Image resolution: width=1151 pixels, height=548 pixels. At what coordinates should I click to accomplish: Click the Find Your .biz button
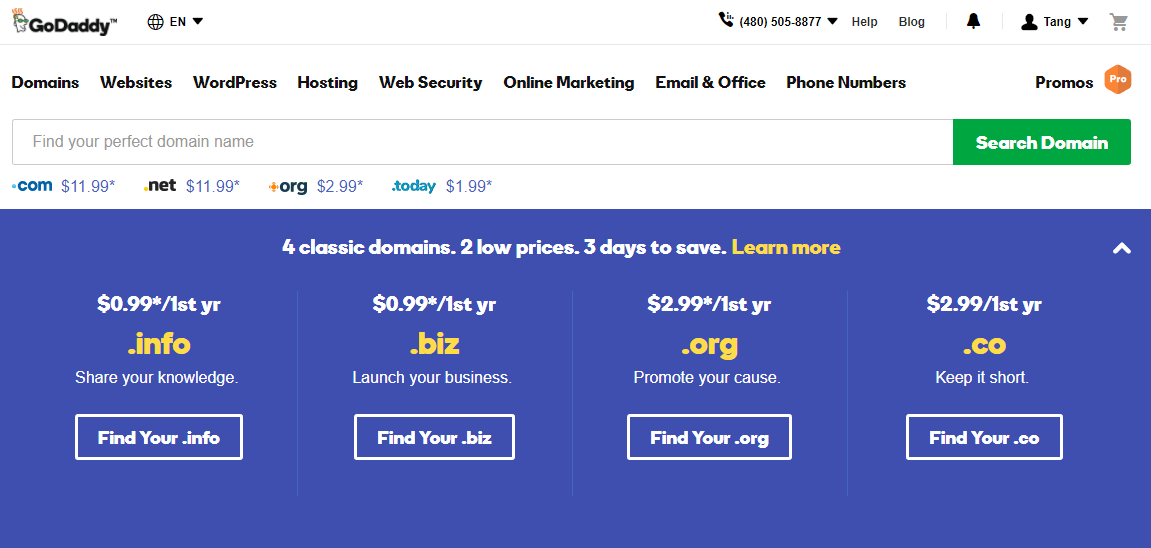434,437
